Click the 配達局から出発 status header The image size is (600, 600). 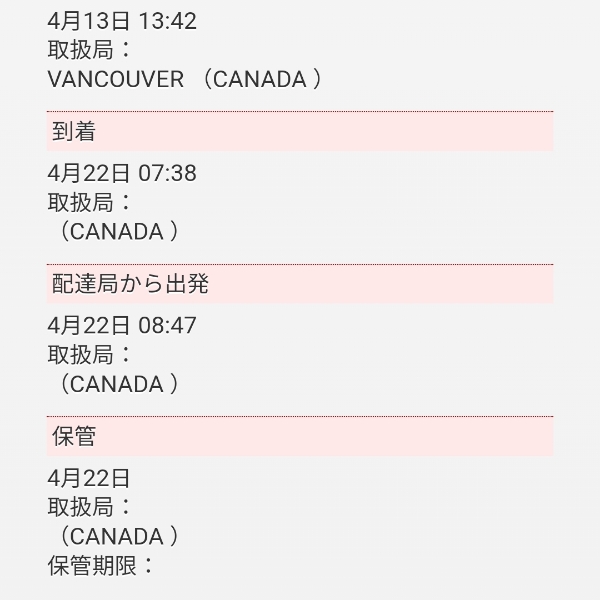pyautogui.click(x=130, y=284)
